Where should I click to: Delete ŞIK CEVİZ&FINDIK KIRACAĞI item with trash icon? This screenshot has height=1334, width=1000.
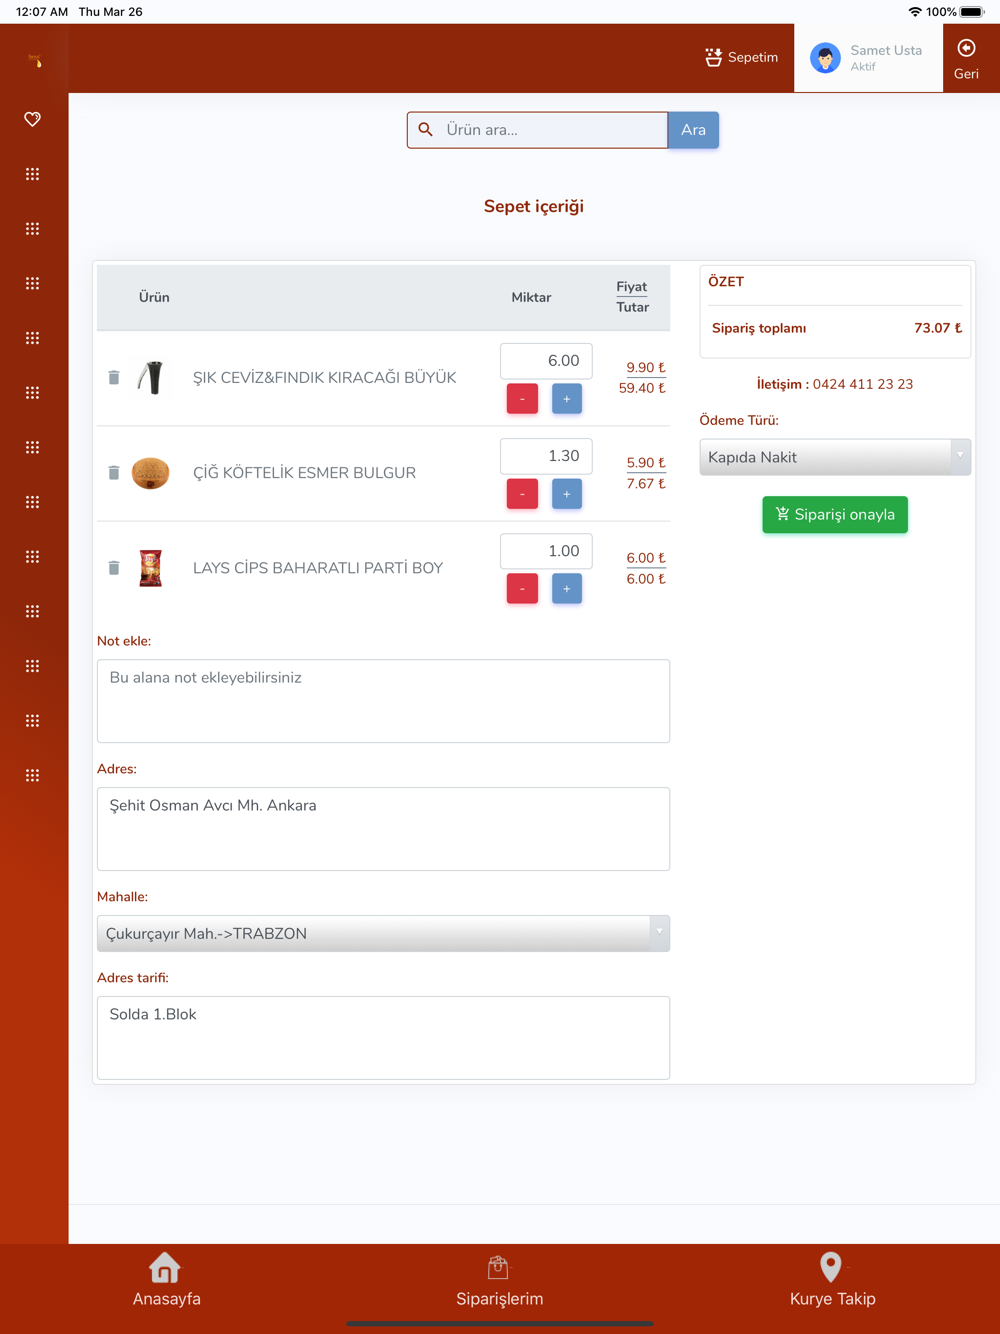[x=114, y=378]
